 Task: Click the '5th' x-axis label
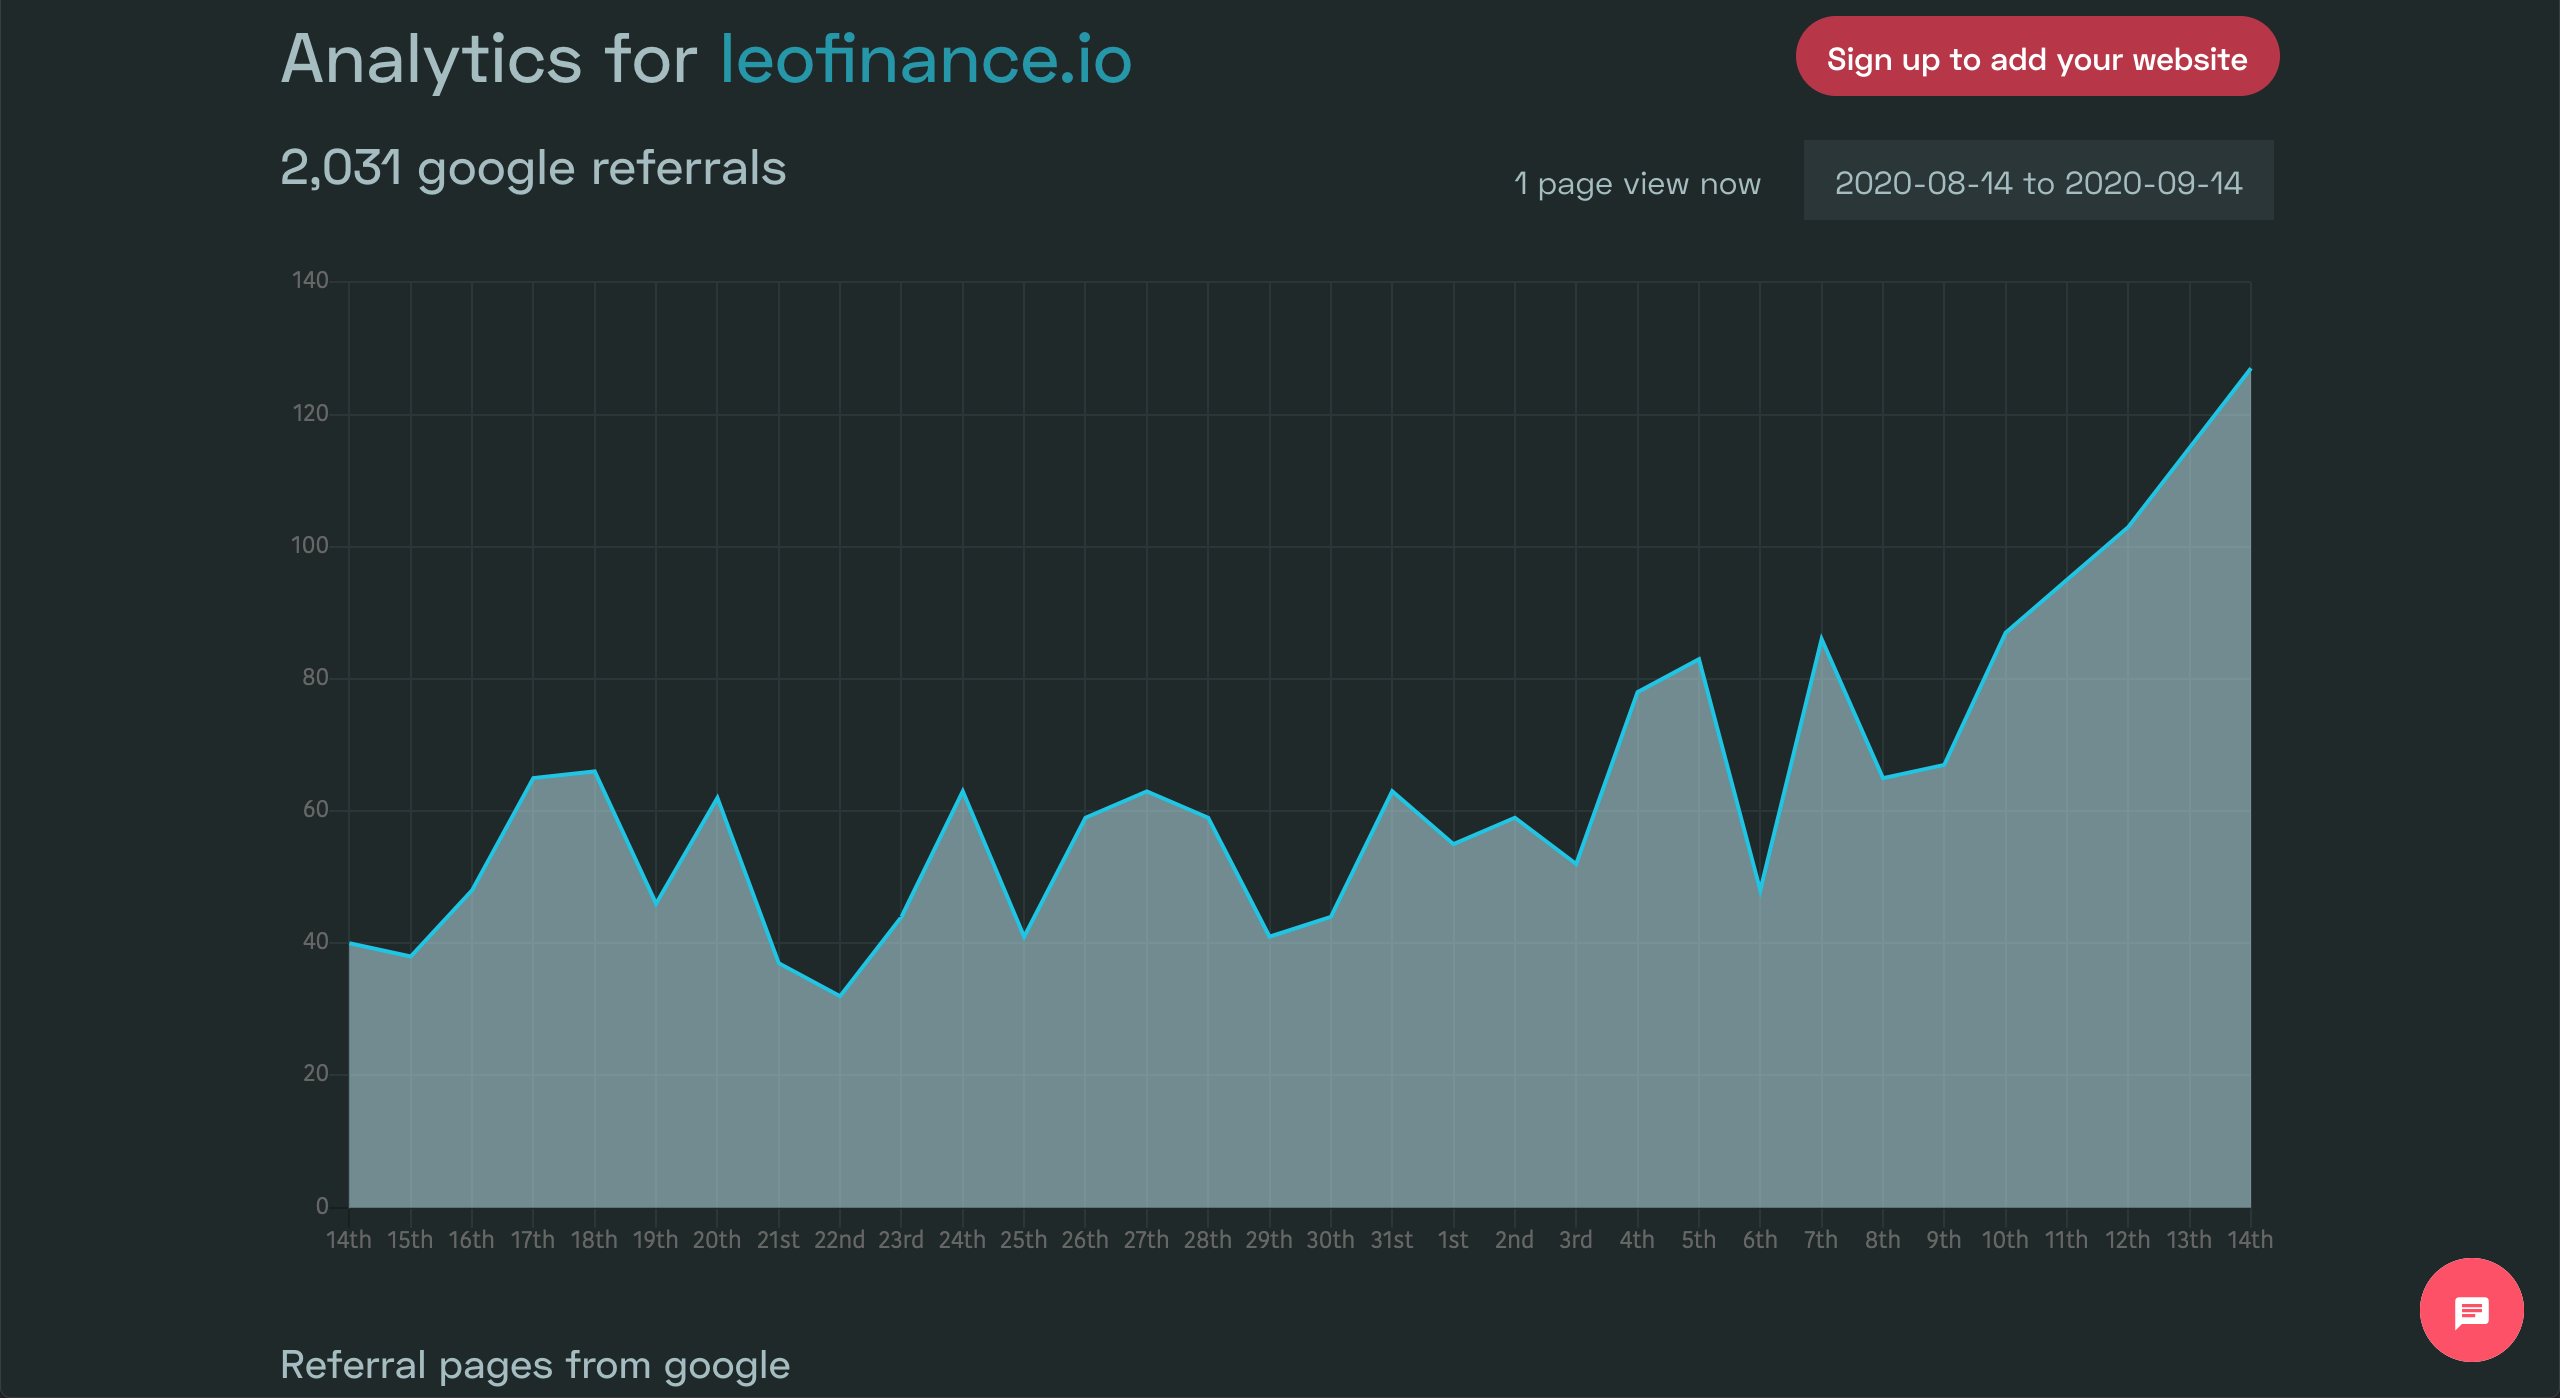(x=1698, y=1240)
